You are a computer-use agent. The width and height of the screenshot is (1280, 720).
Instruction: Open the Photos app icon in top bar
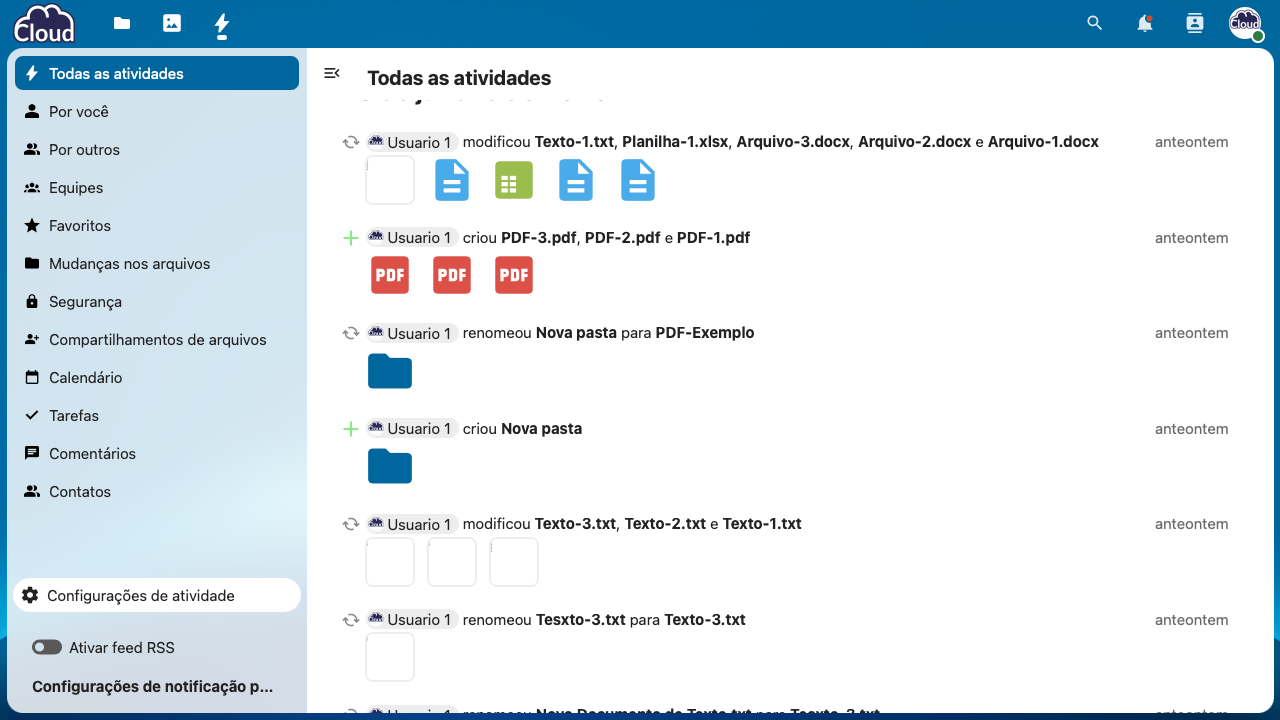(x=172, y=23)
